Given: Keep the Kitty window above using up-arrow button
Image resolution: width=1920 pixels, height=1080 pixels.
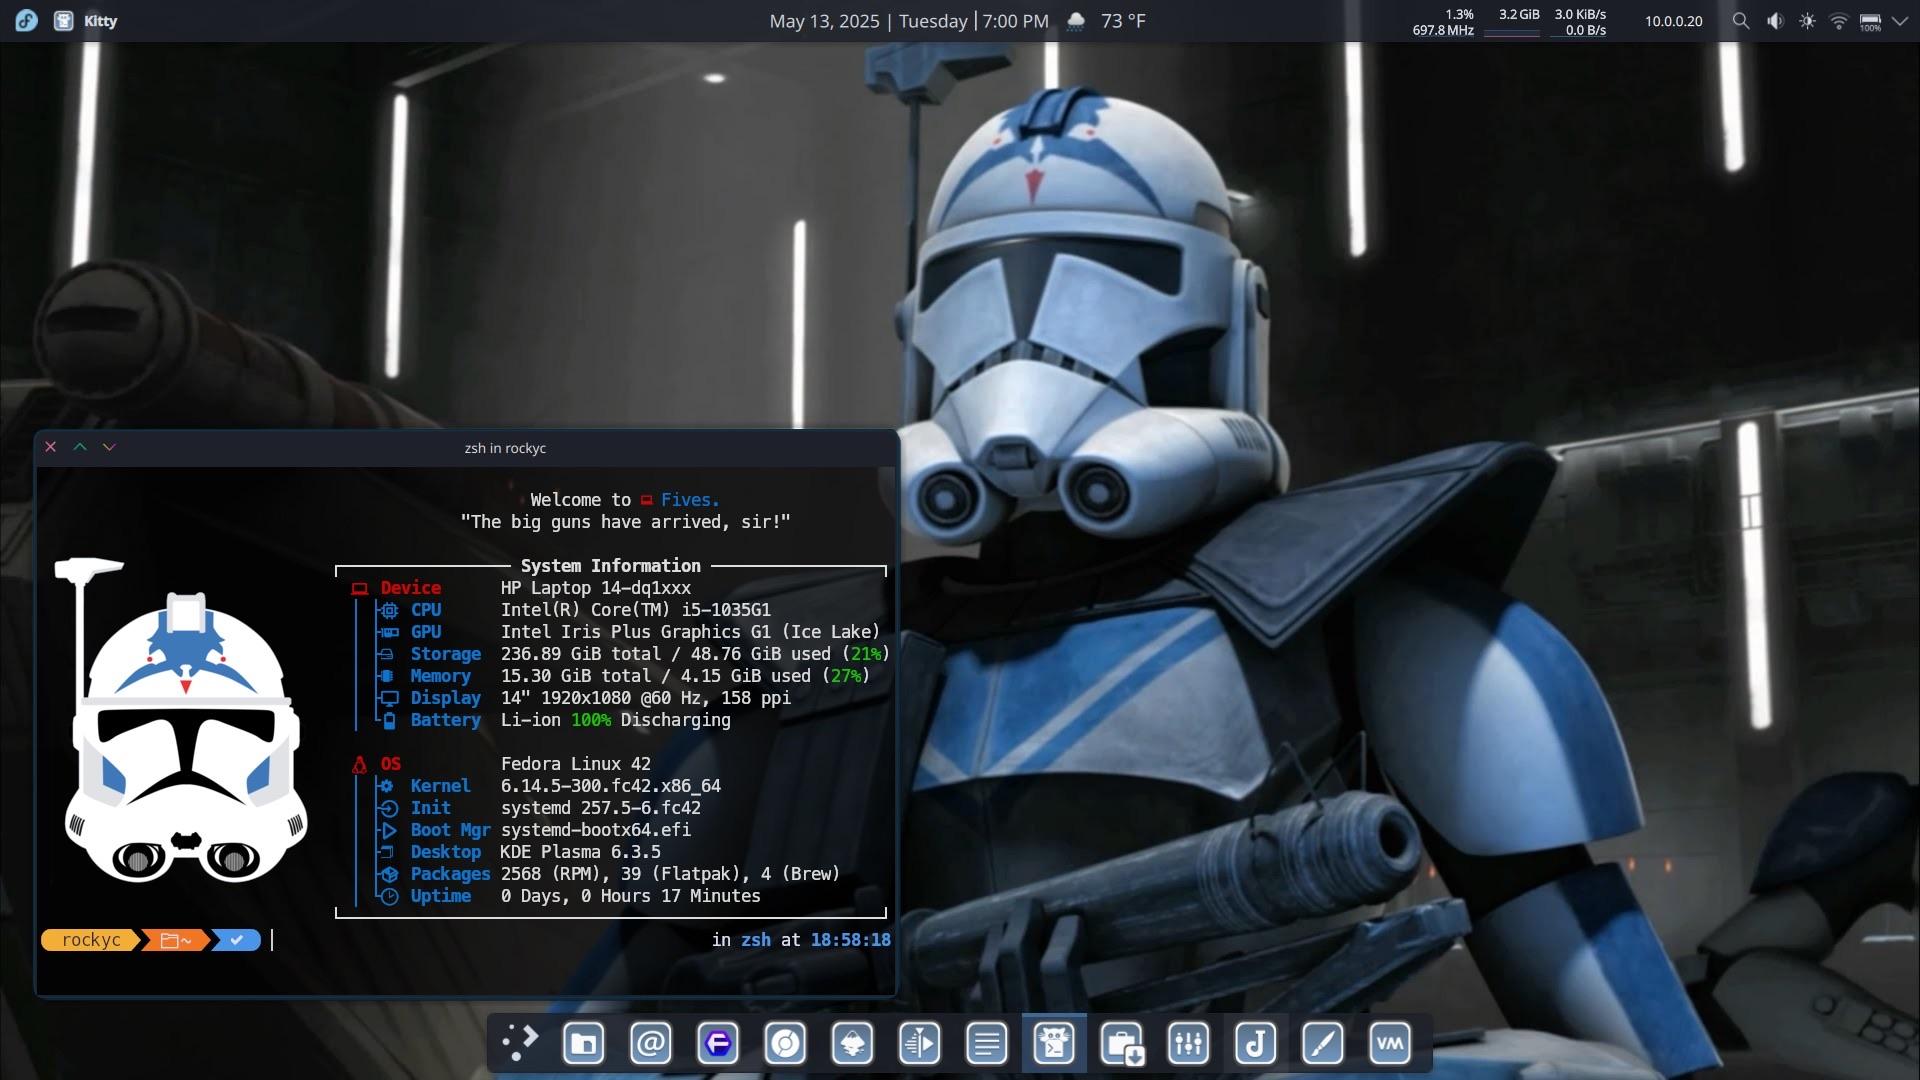Looking at the screenshot, I should [x=80, y=447].
